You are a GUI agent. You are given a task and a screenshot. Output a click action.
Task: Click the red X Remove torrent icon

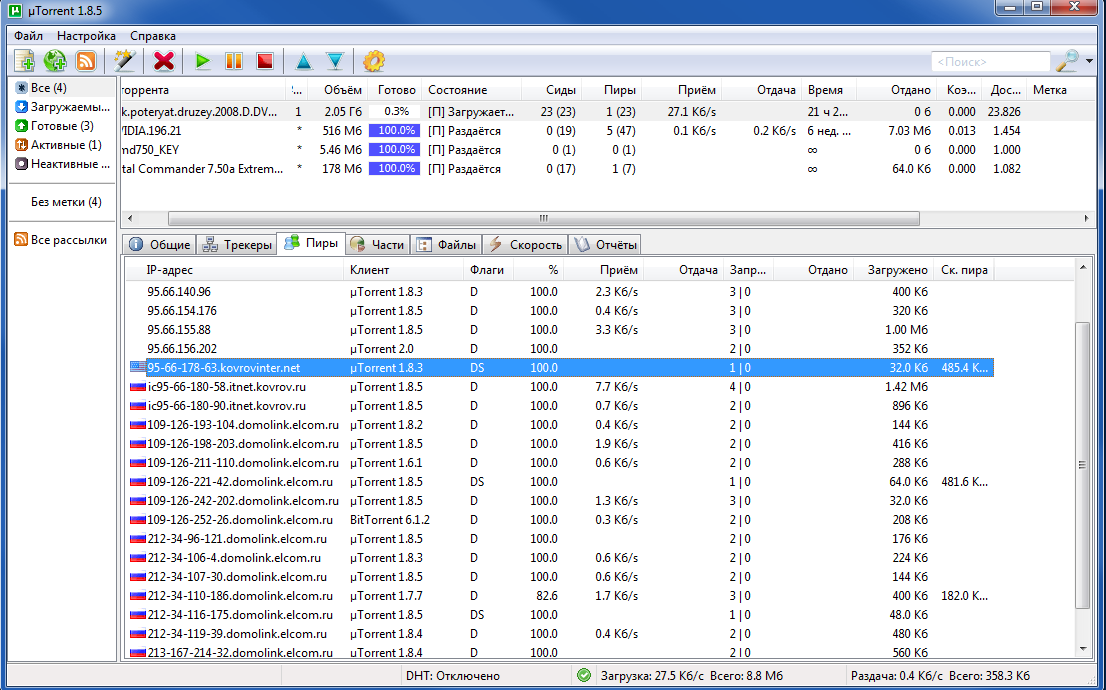[x=164, y=61]
